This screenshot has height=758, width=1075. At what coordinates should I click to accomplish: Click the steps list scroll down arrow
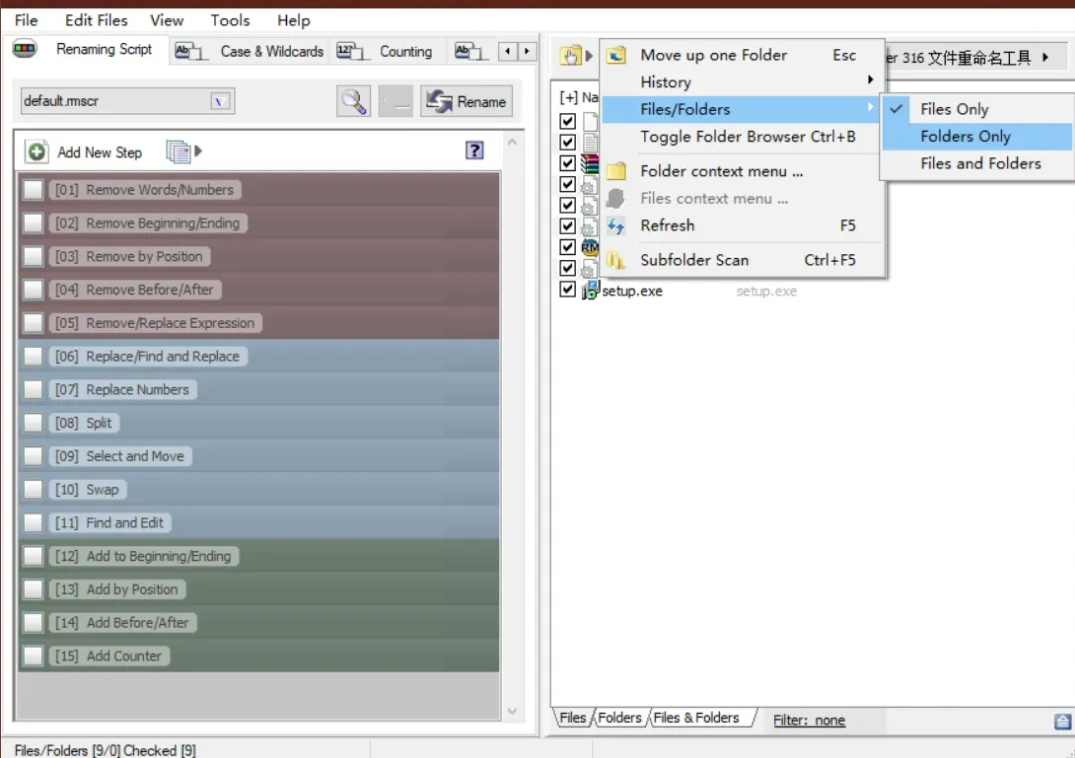pyautogui.click(x=512, y=711)
